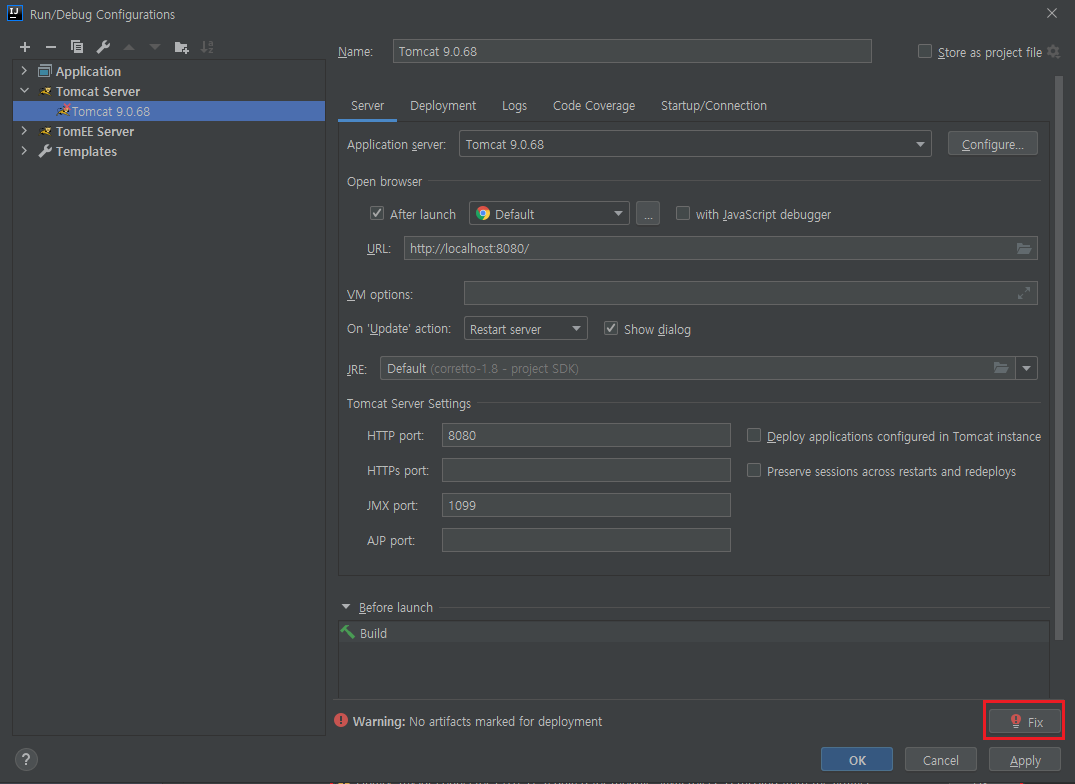Enable with JavaScript debugger checkbox

(x=683, y=213)
